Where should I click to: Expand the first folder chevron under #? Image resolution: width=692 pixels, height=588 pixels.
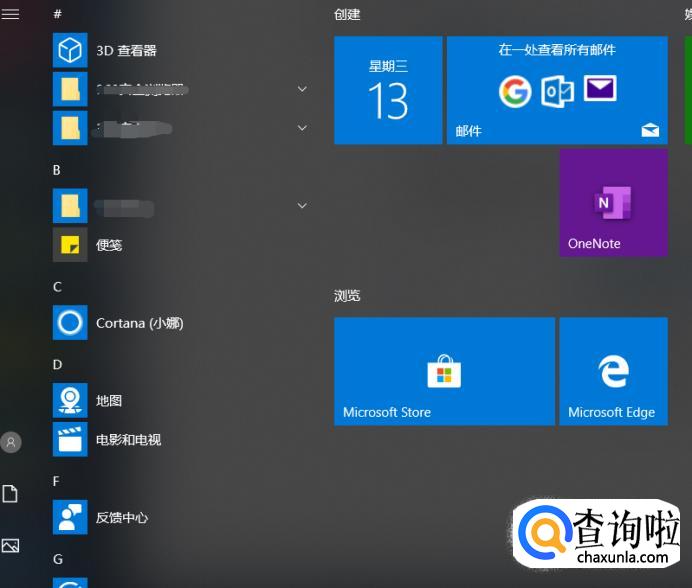tap(302, 89)
